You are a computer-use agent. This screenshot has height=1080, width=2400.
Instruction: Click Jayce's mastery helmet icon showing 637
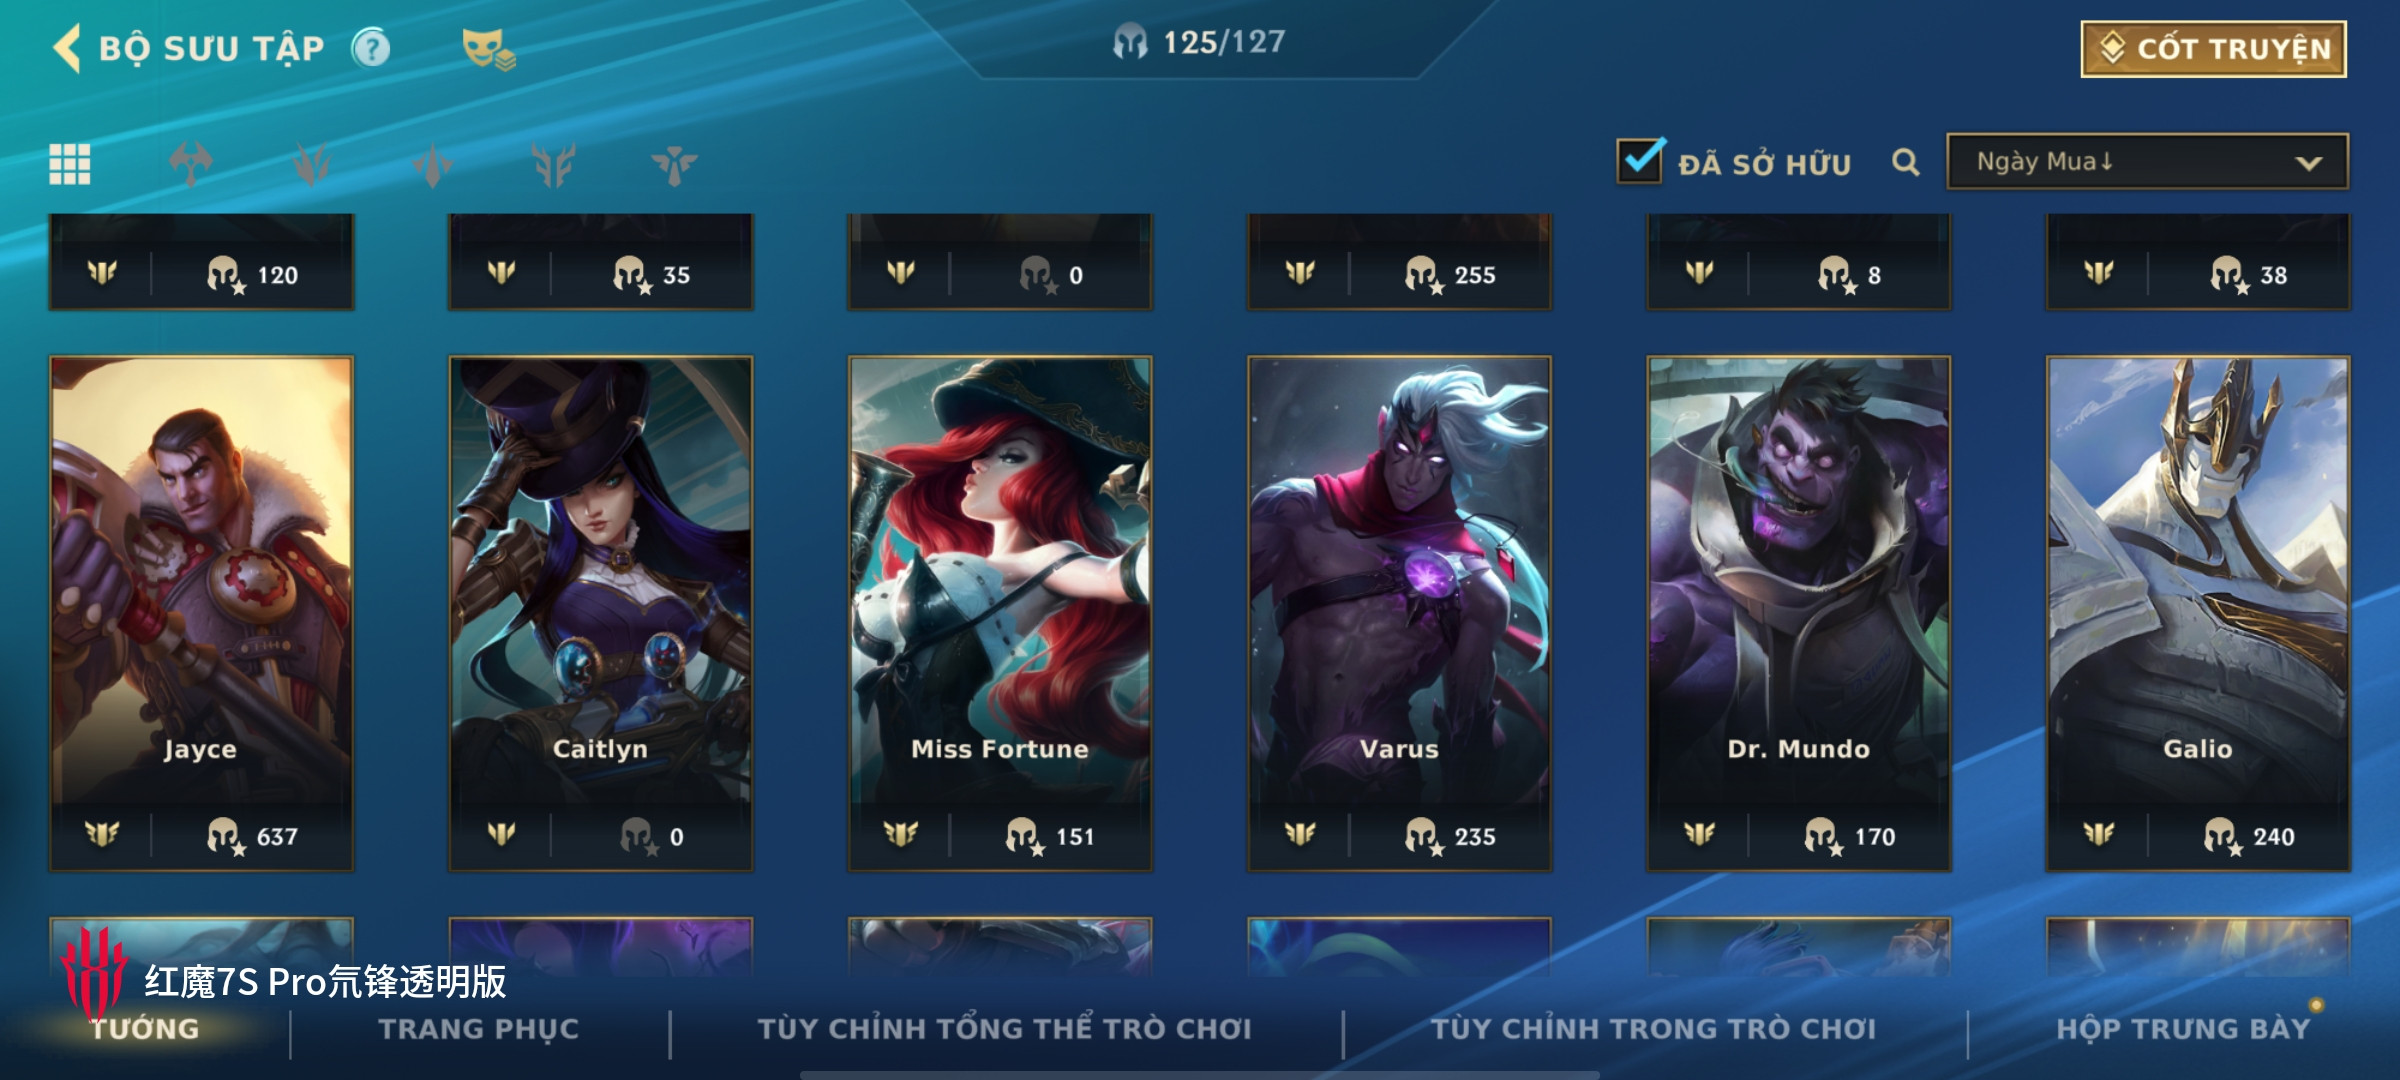225,836
